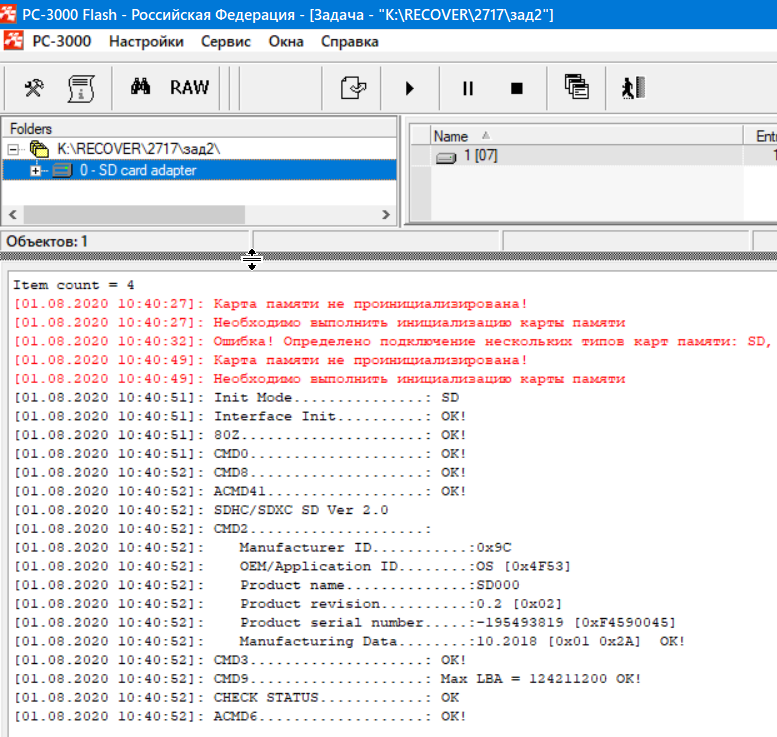
Task: Click the Folders panel header
Action: coord(200,129)
